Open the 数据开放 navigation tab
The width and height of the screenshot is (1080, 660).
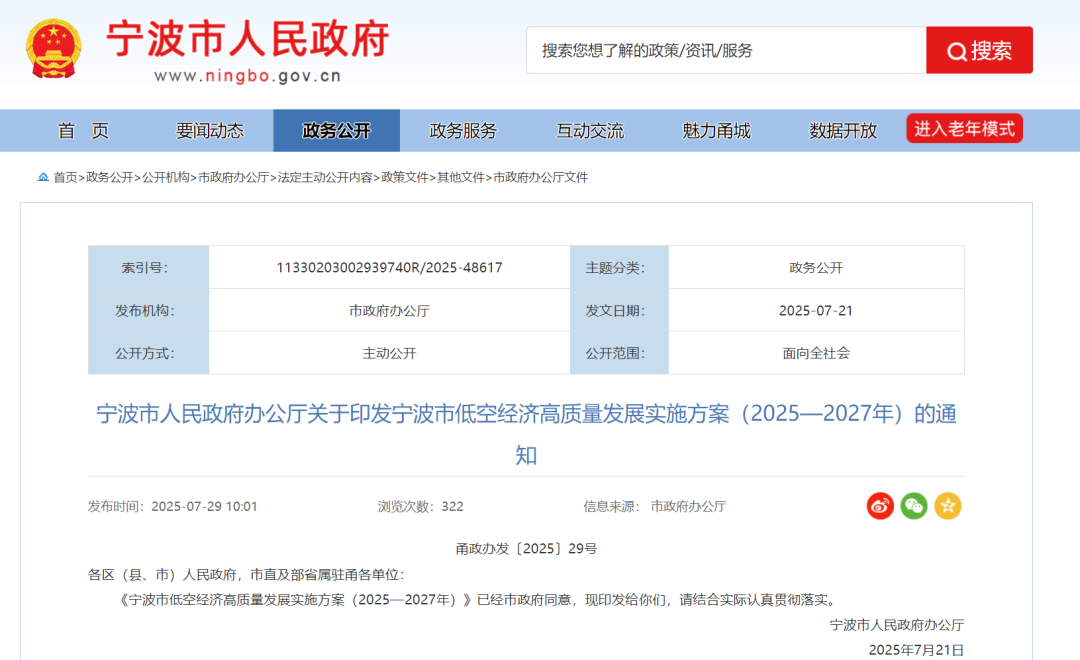coord(843,131)
